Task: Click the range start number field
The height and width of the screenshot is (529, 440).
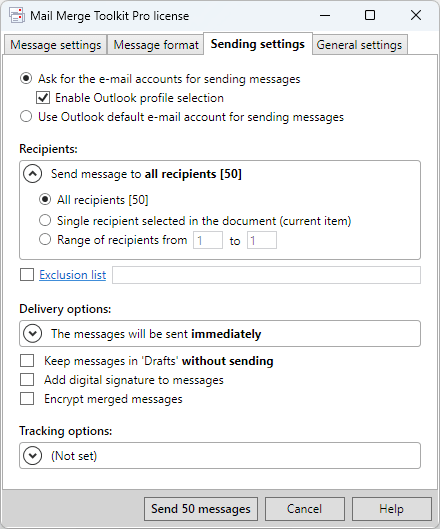Action: click(x=208, y=240)
